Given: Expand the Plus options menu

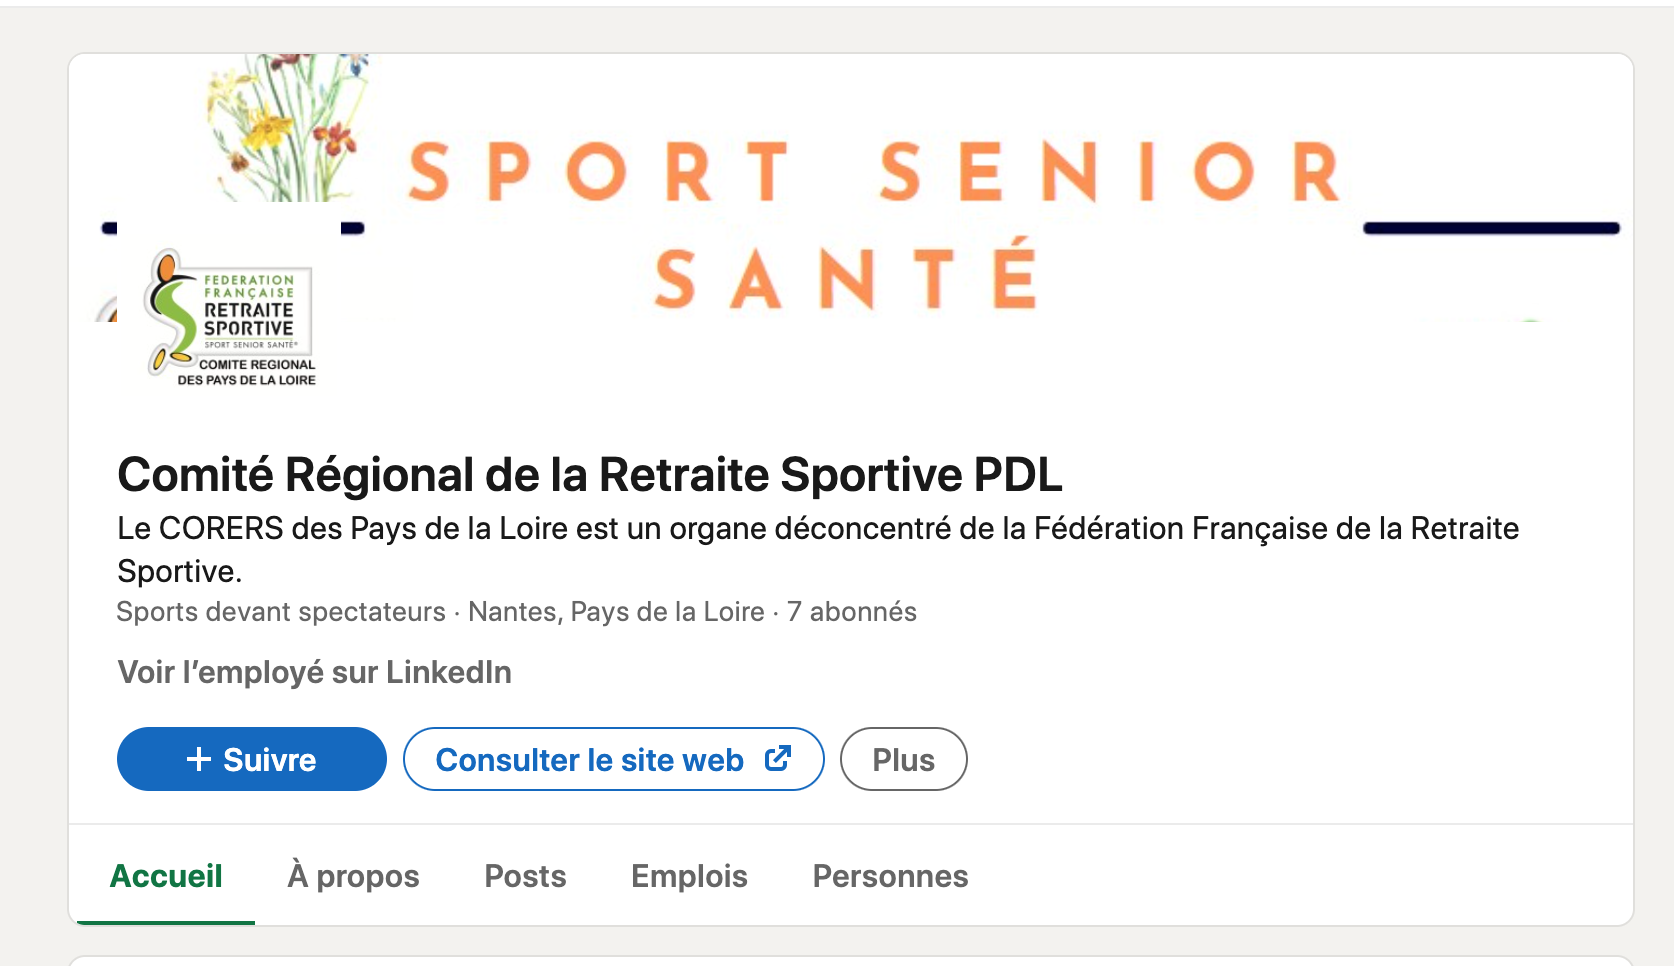Looking at the screenshot, I should 903,760.
